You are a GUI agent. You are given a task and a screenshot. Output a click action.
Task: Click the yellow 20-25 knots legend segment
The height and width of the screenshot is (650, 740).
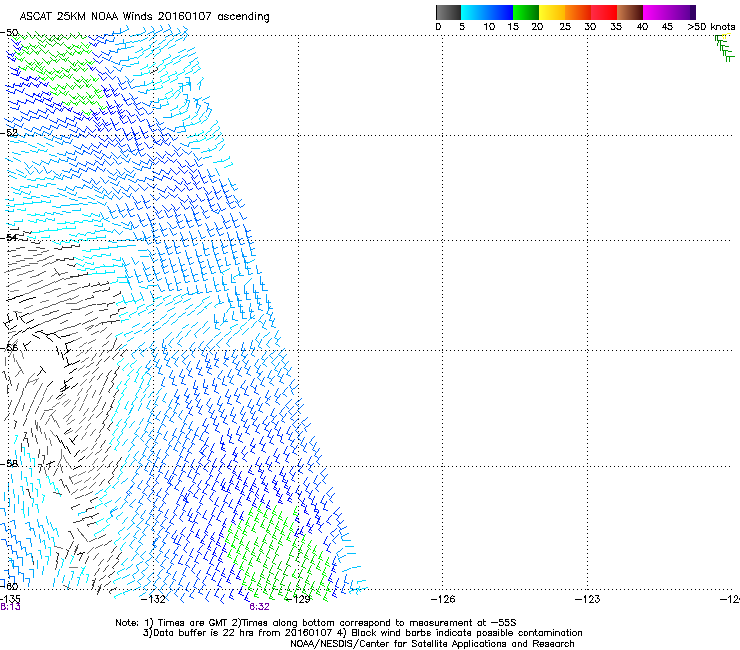click(x=551, y=12)
